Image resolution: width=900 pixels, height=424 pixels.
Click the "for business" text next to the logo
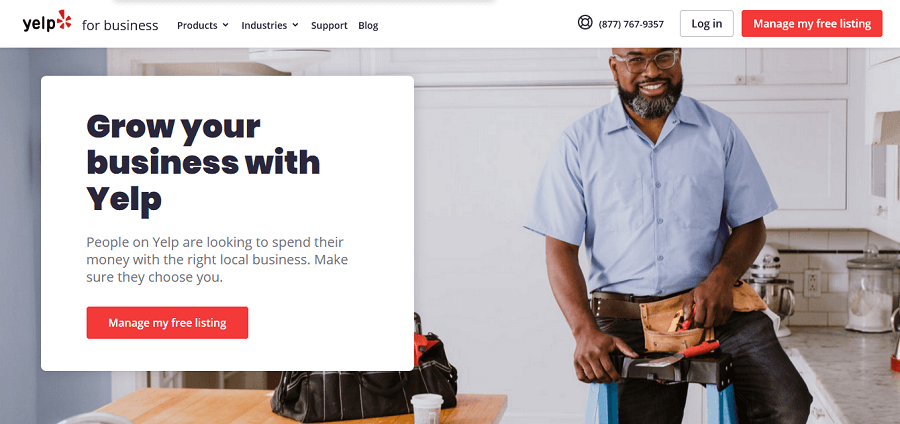(x=120, y=25)
